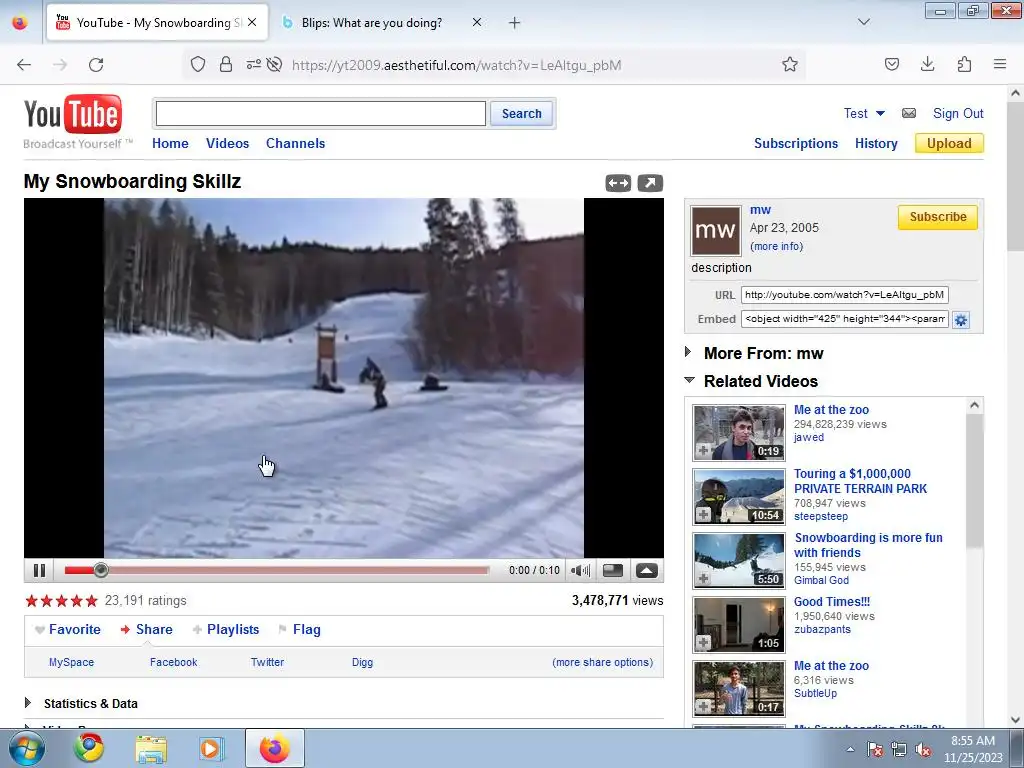Image resolution: width=1024 pixels, height=768 pixels.
Task: Add 'Snowboarding is more fun' video to queue
Action: pos(703,579)
